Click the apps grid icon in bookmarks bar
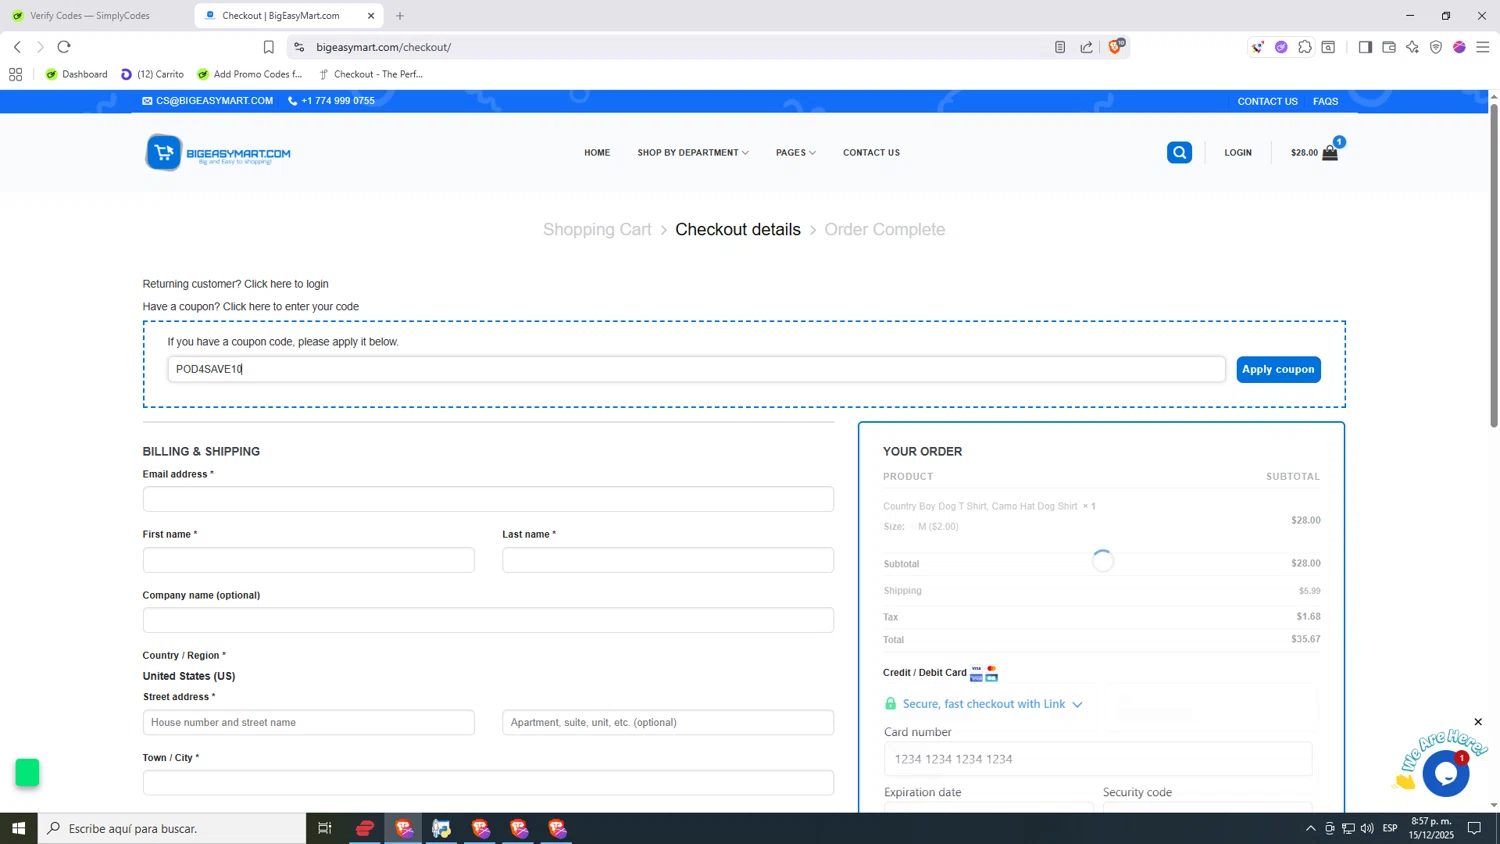The width and height of the screenshot is (1500, 844). pos(15,74)
